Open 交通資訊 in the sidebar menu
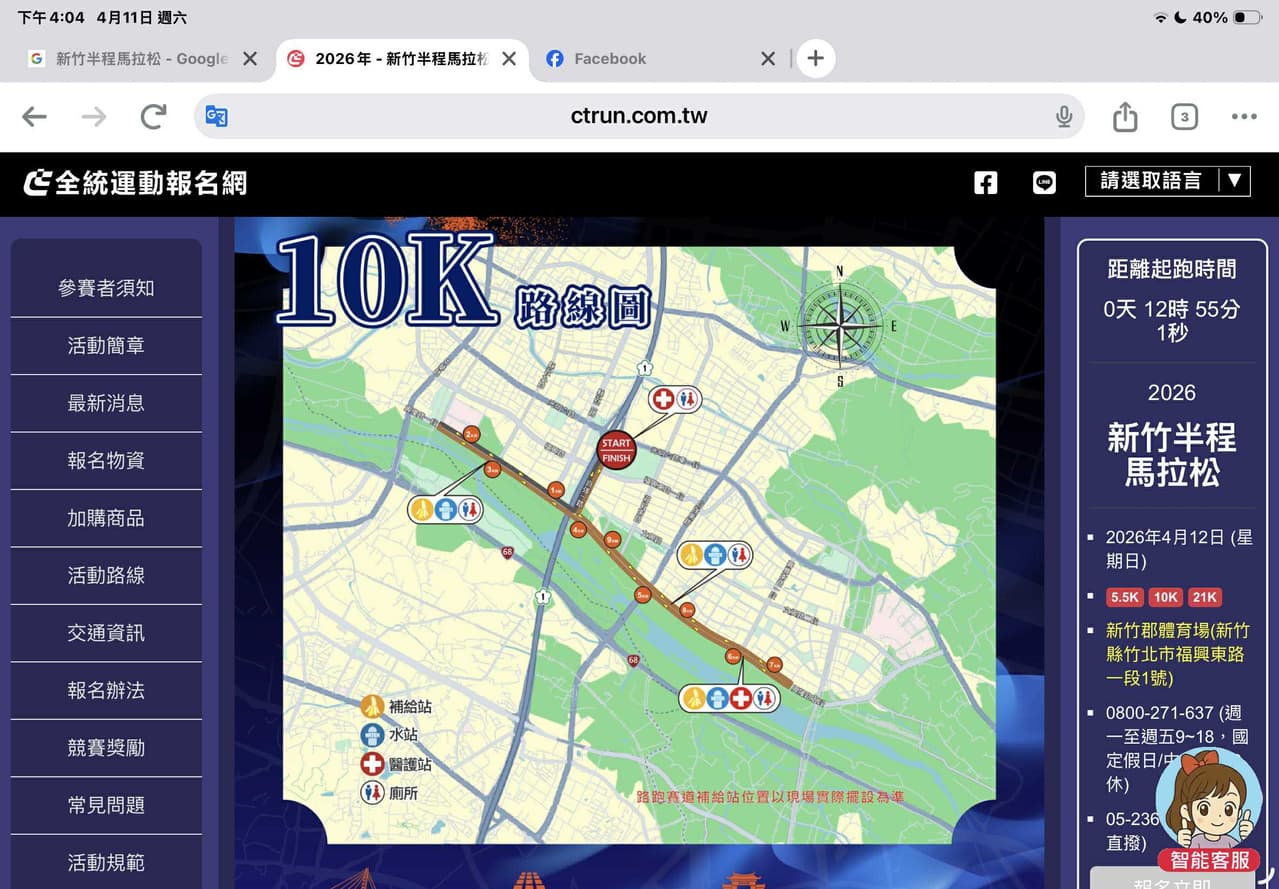The width and height of the screenshot is (1279, 889). 106,633
